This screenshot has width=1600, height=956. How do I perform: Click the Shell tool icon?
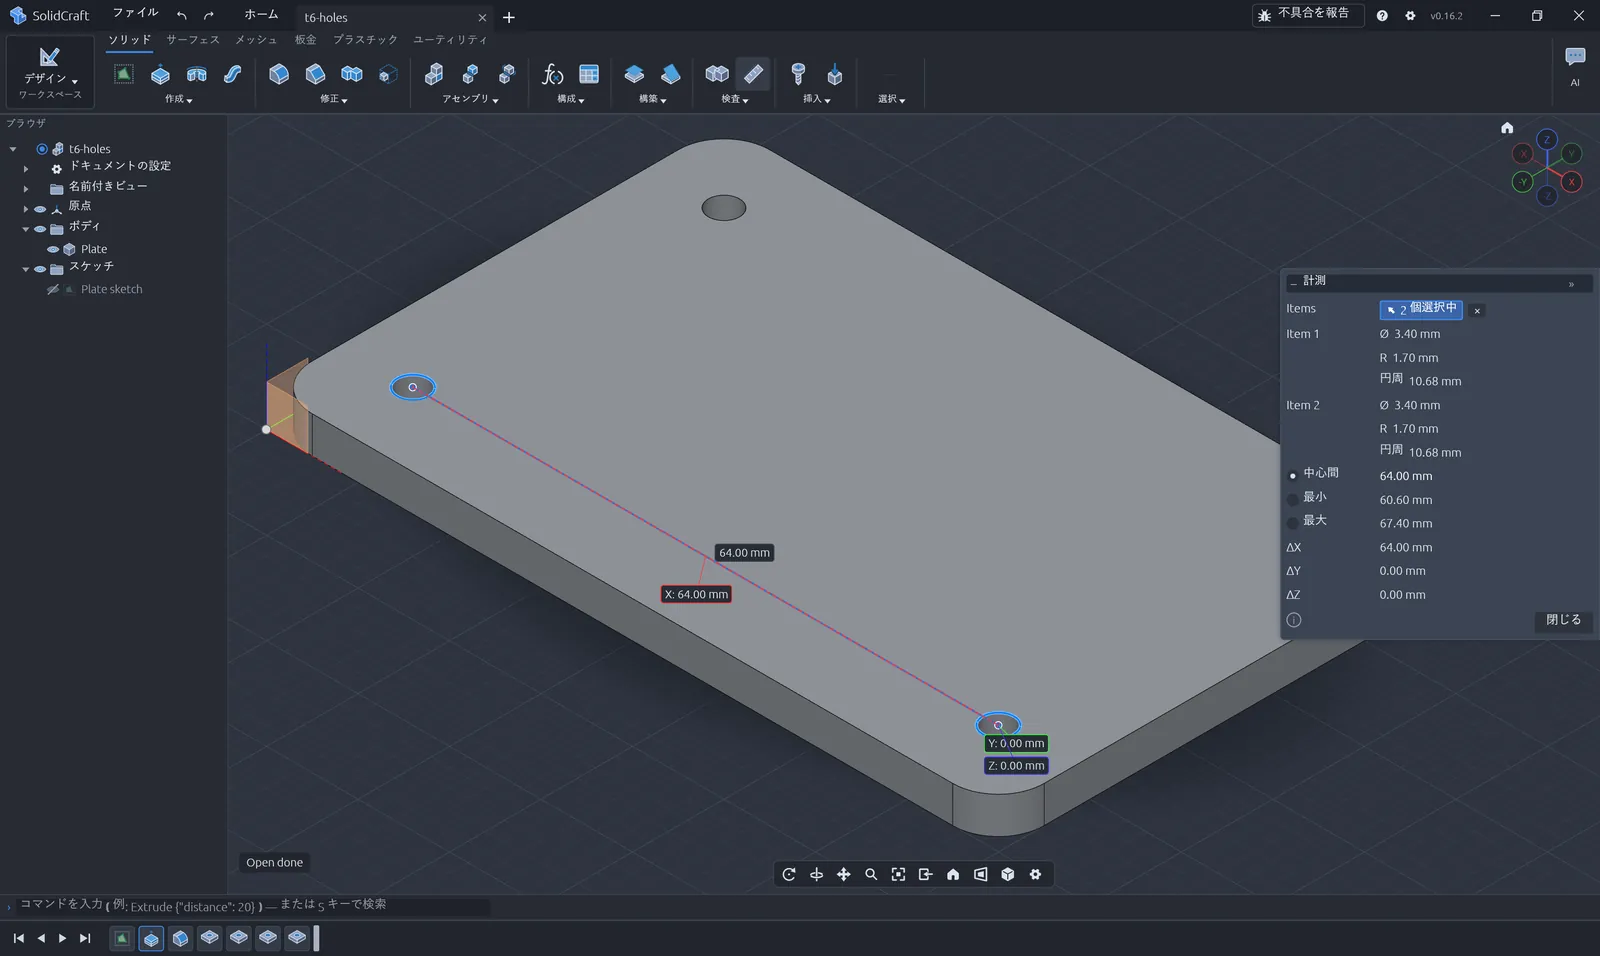coord(351,74)
